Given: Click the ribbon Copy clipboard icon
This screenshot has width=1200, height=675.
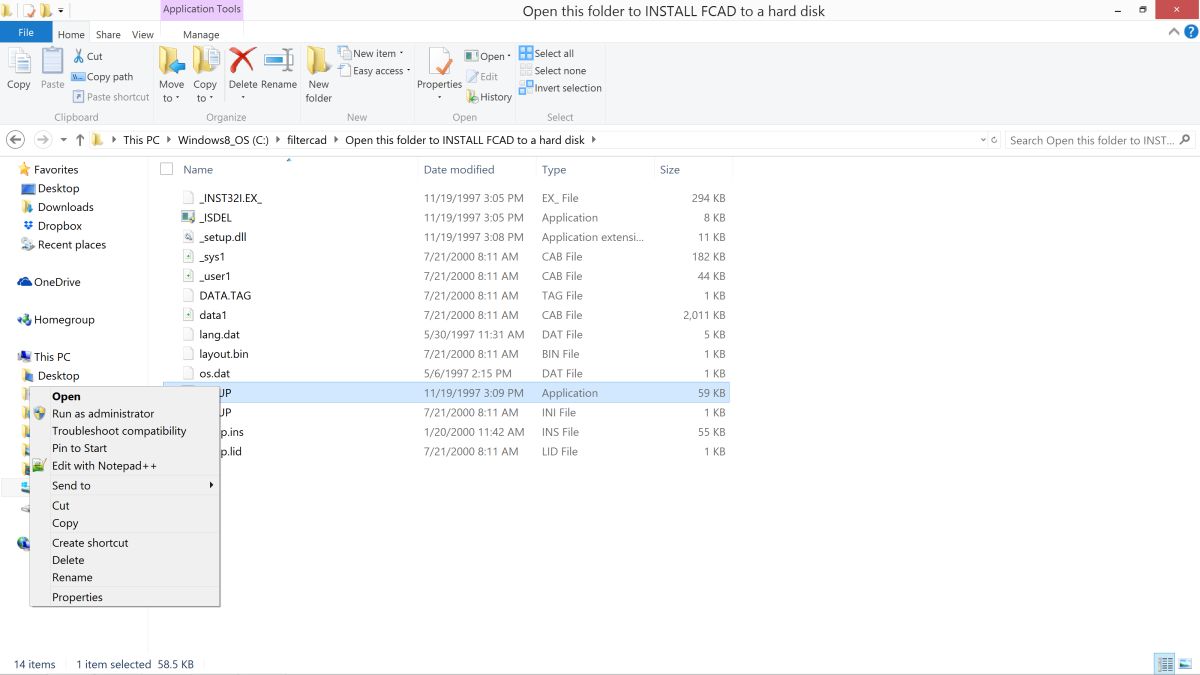Looking at the screenshot, I should coord(19,62).
